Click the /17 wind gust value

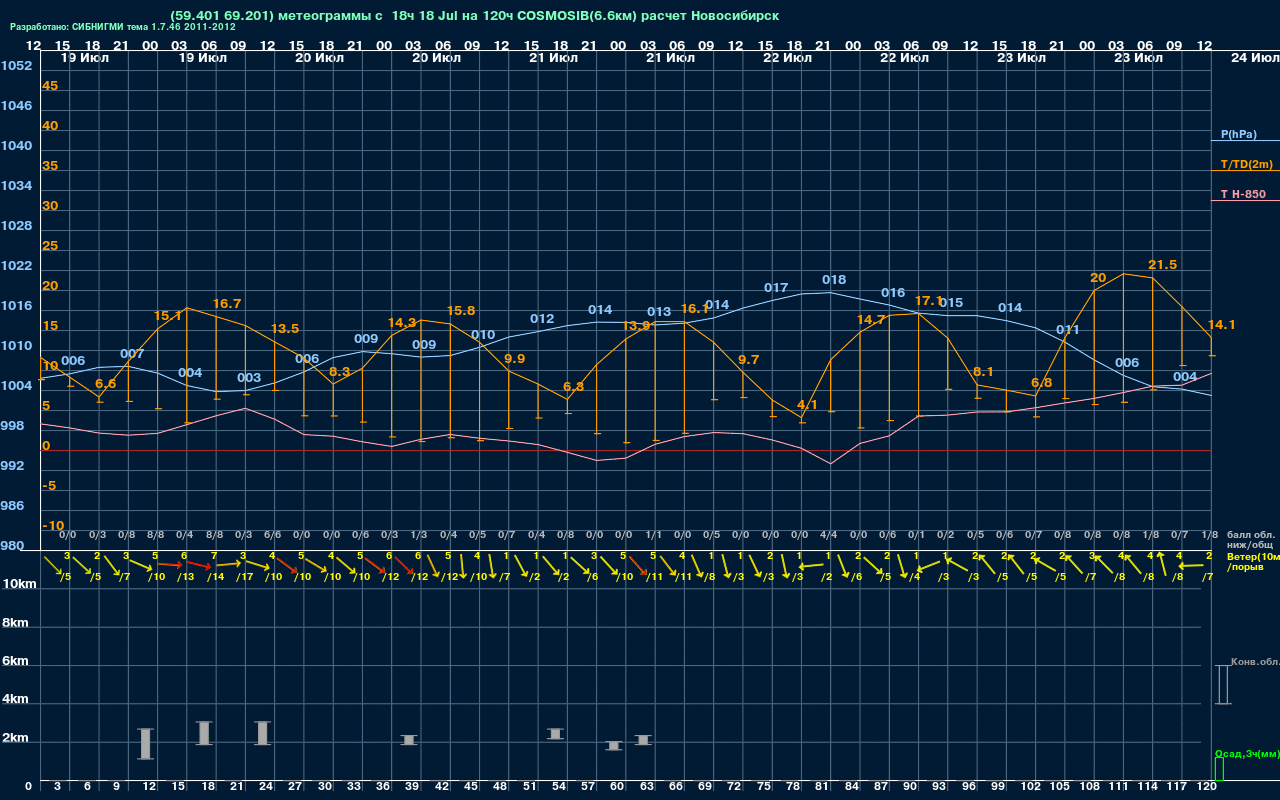(x=243, y=576)
